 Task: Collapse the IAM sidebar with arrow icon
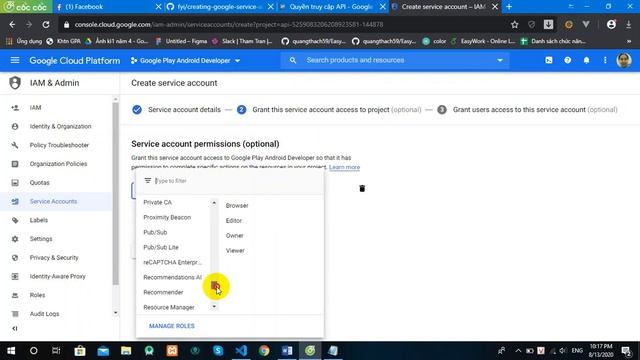click(15, 328)
